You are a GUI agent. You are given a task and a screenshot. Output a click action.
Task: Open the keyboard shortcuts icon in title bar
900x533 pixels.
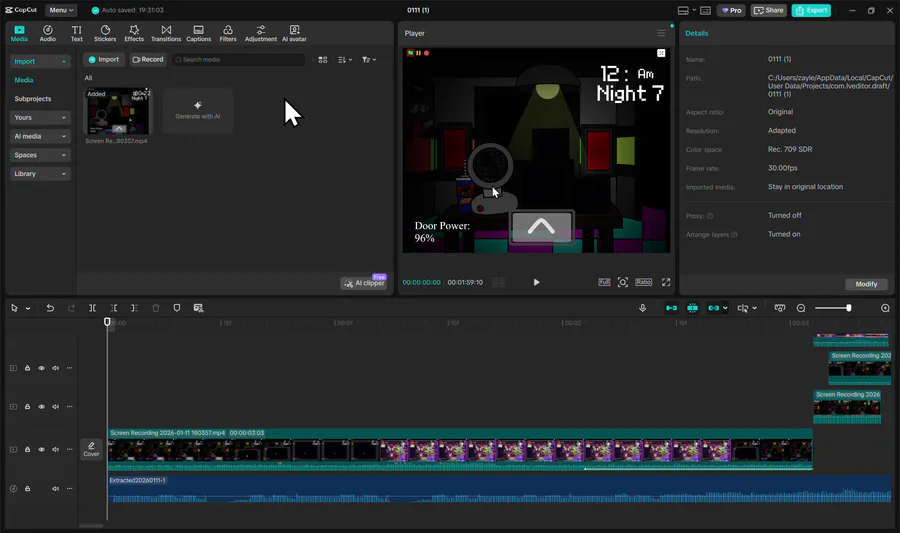705,10
